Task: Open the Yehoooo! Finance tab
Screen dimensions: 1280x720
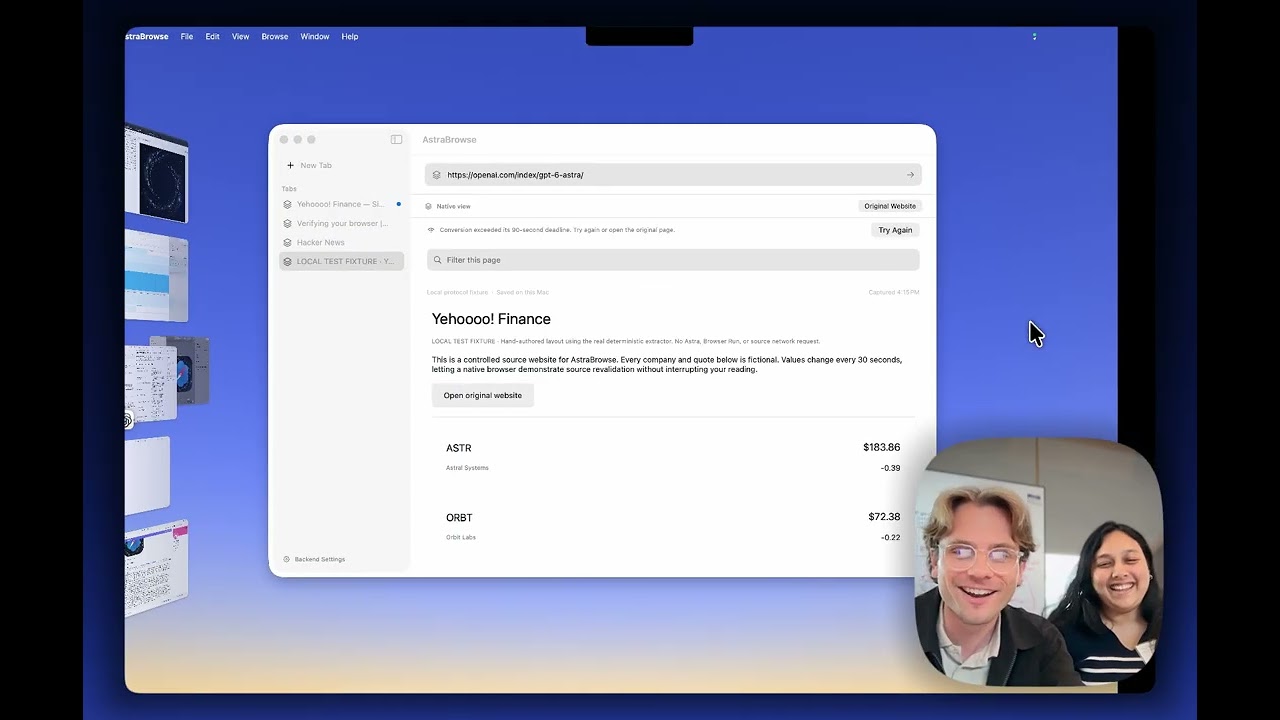Action: 342,204
